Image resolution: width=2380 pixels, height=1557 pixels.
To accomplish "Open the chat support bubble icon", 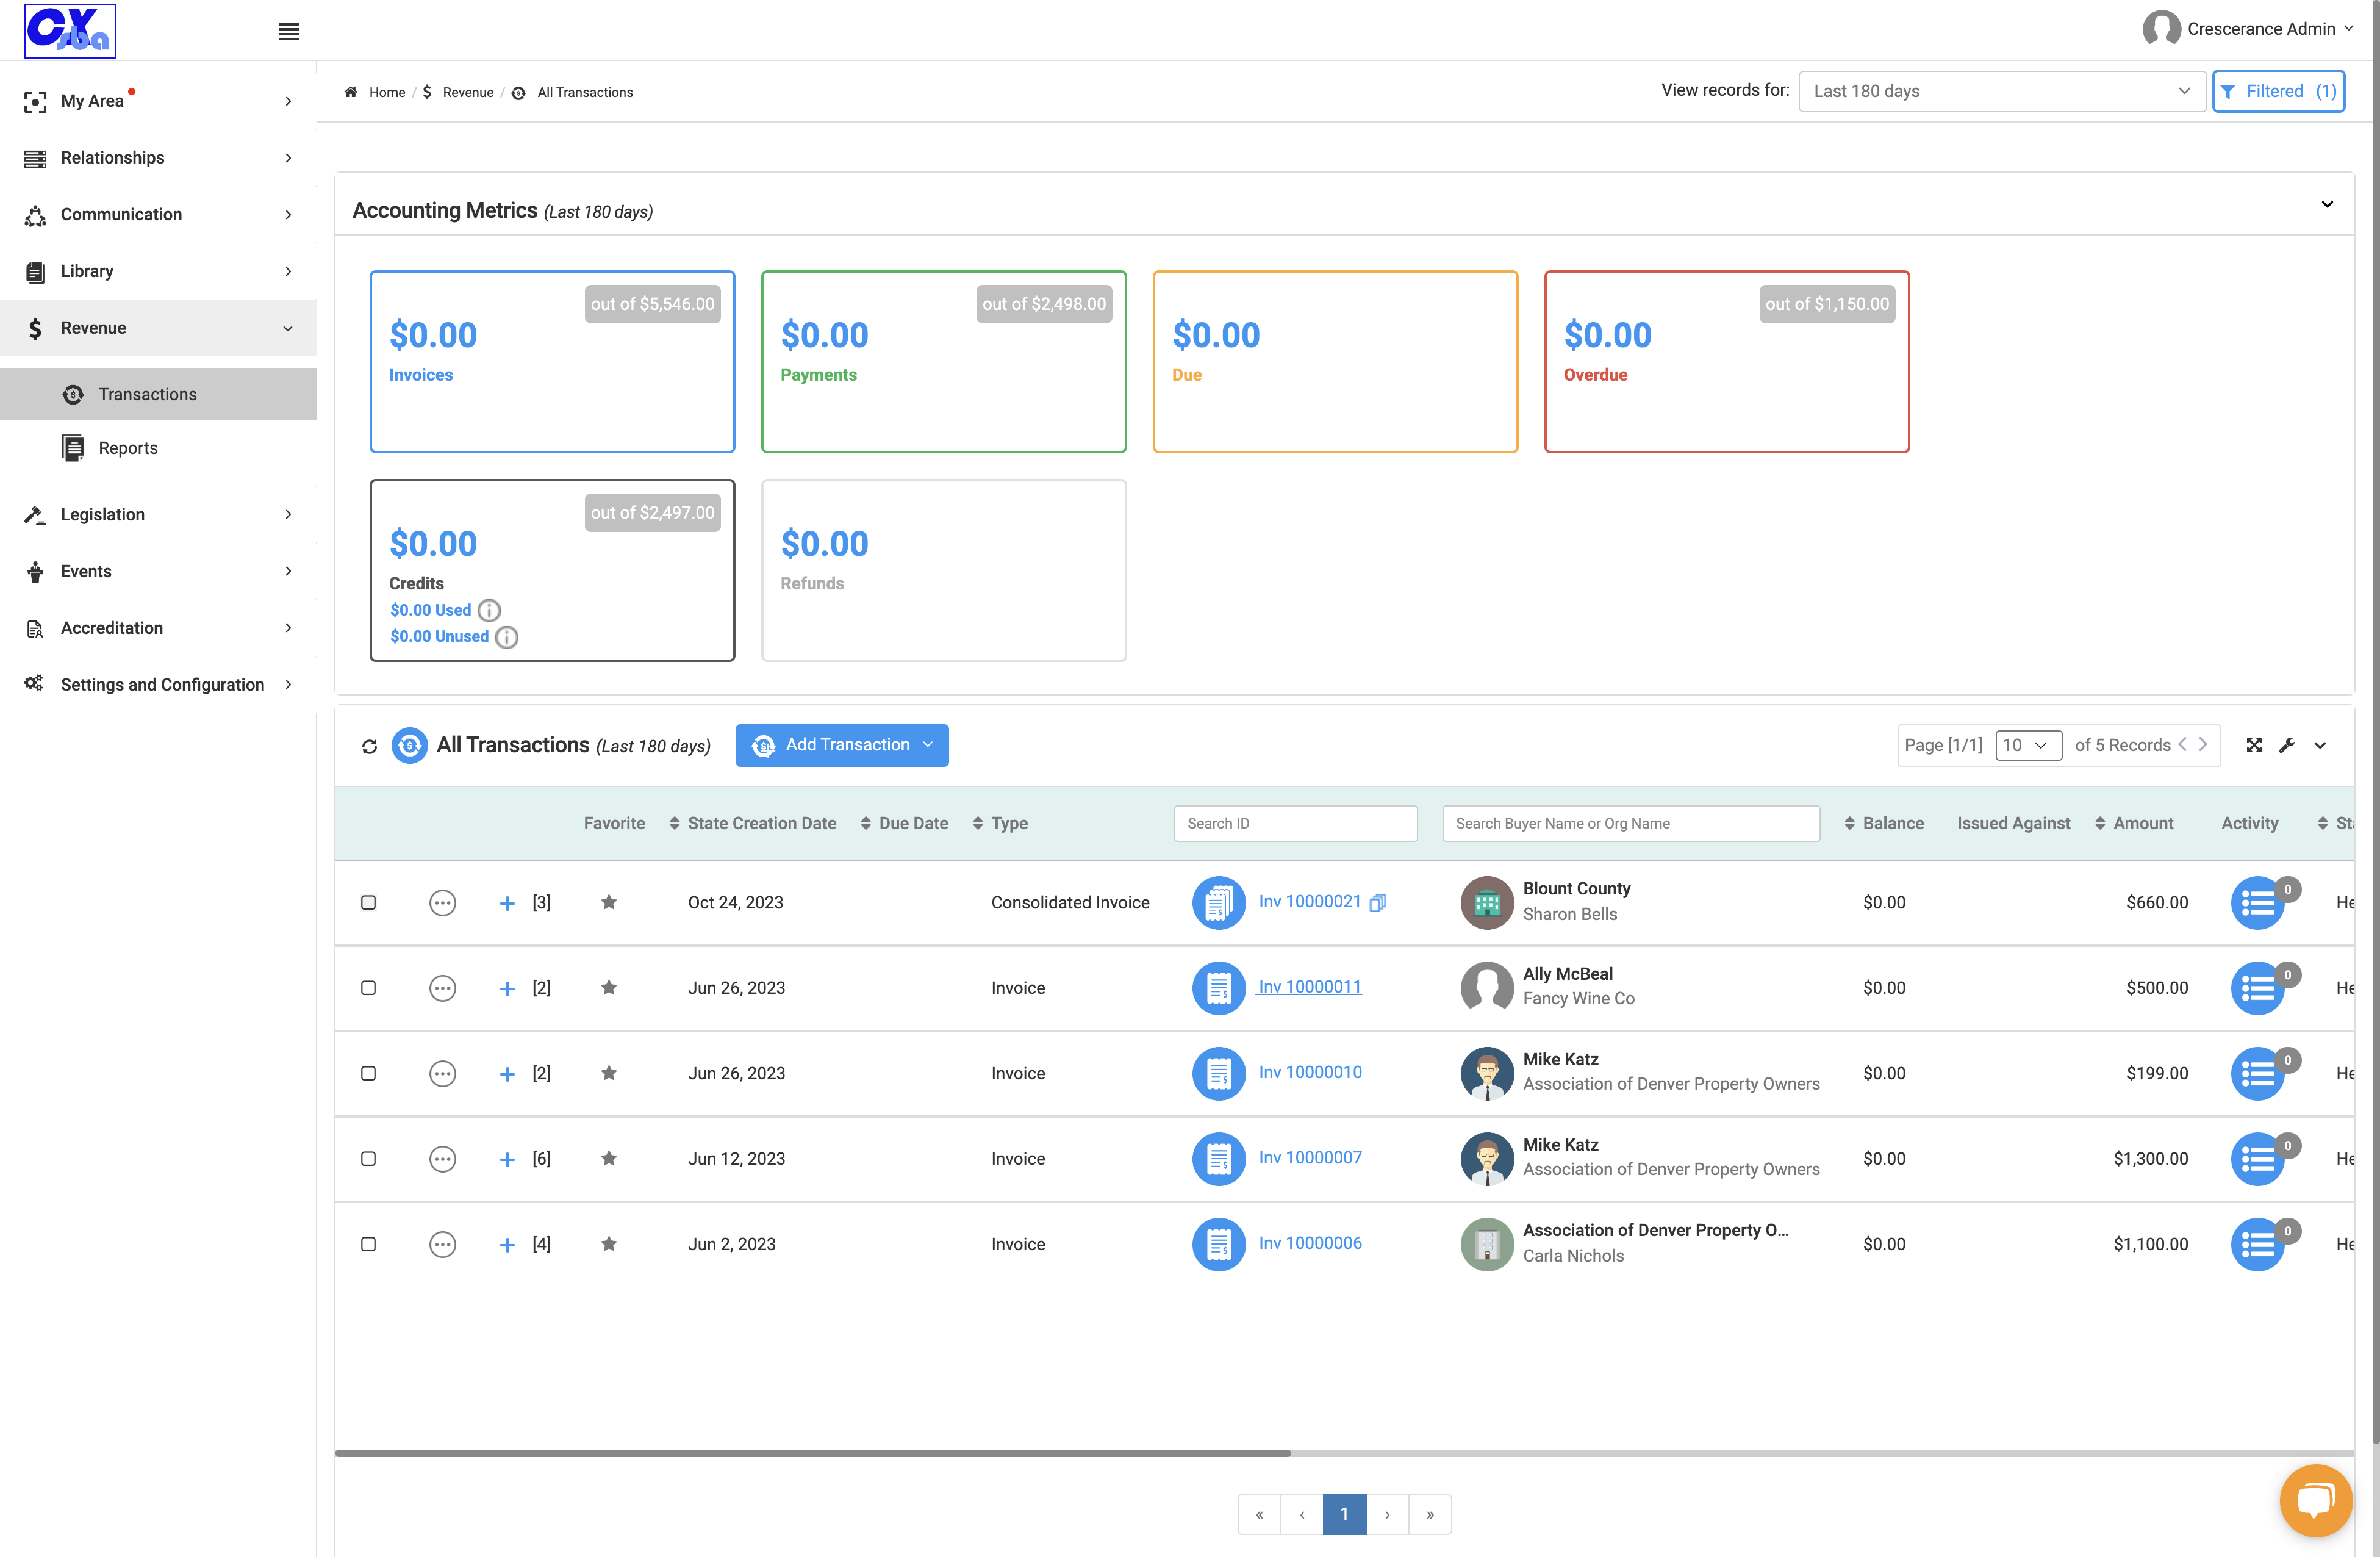I will [x=2315, y=1500].
